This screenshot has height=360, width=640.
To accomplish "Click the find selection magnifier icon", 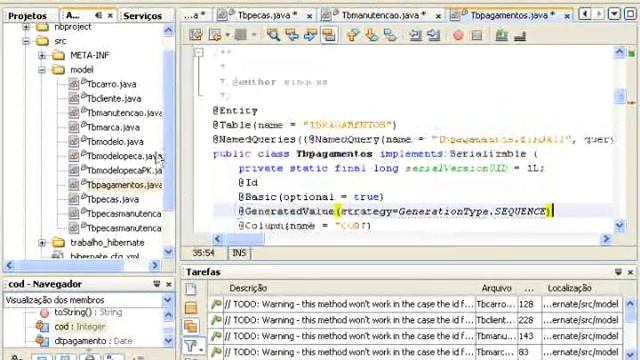I will (x=273, y=35).
